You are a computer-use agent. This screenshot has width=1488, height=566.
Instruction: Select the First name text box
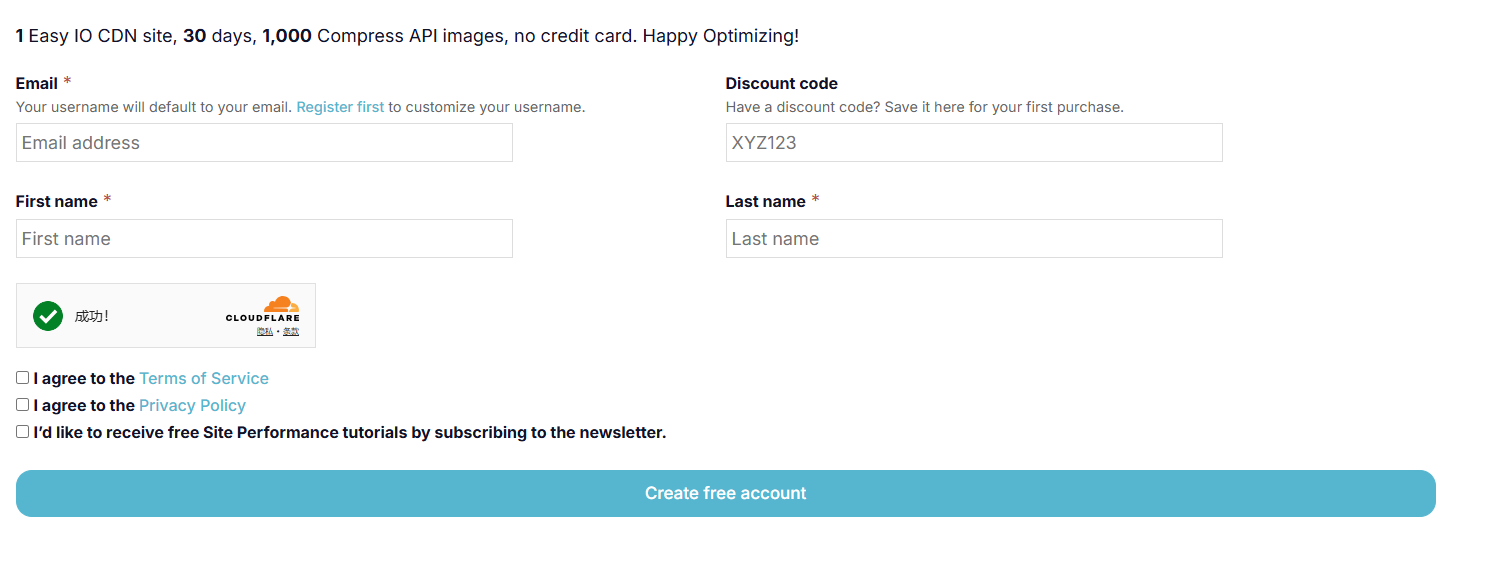click(x=264, y=239)
